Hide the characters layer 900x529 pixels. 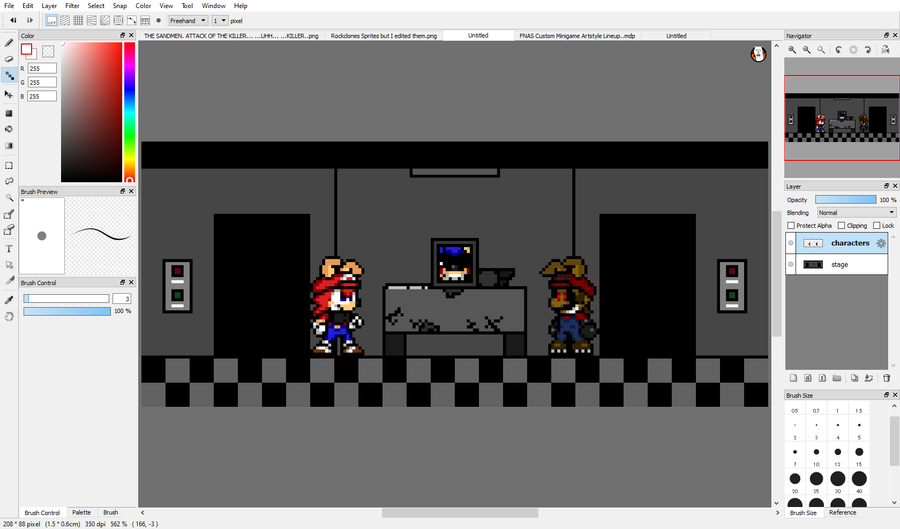click(x=791, y=243)
